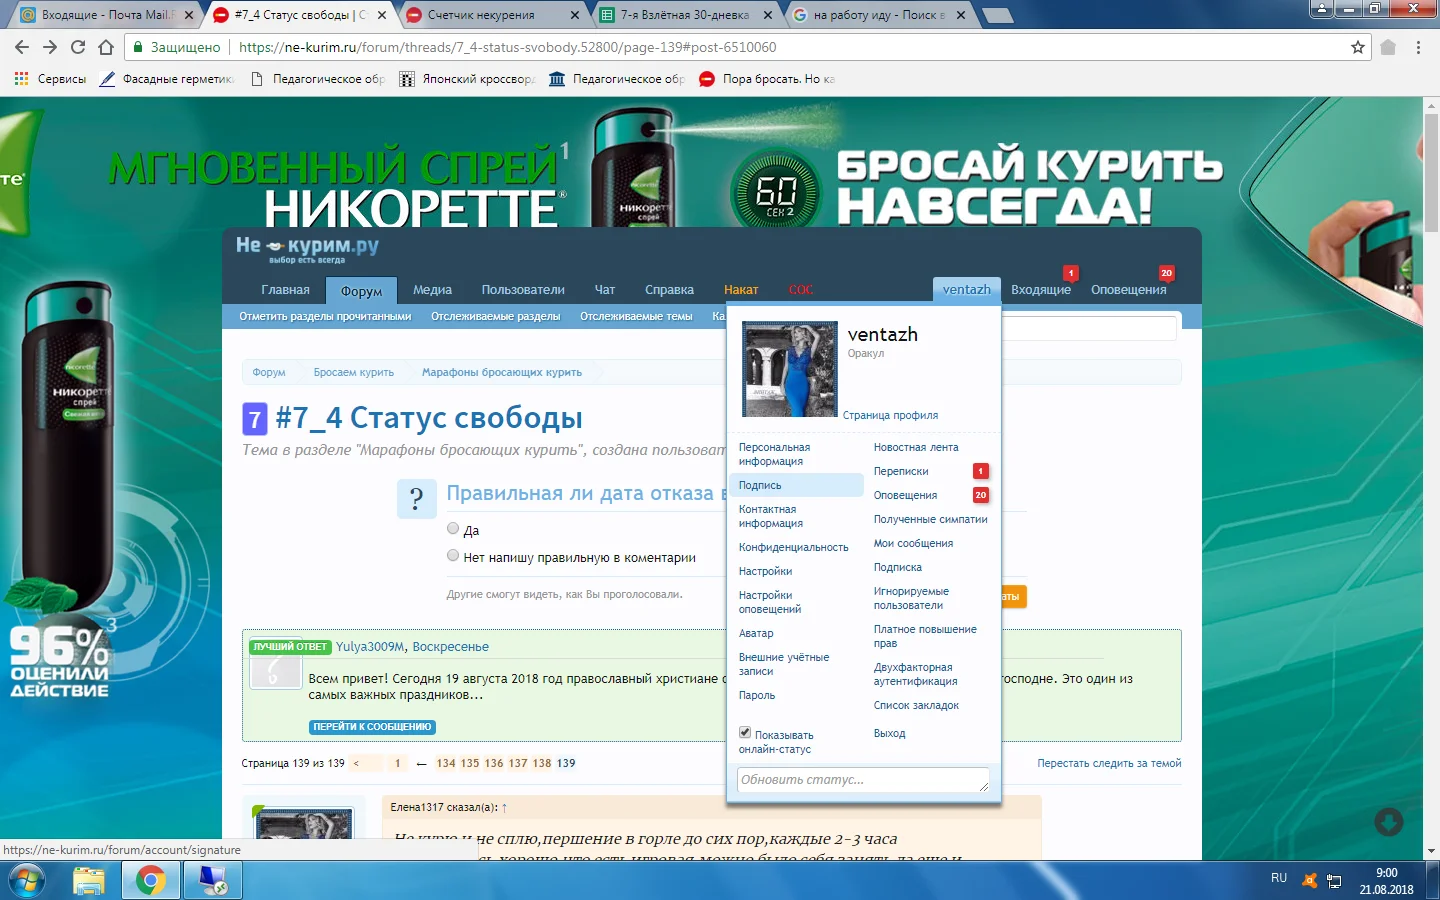Screen dimensions: 1440x900
Task: Open Chrome from the Windows taskbar
Action: 151,880
